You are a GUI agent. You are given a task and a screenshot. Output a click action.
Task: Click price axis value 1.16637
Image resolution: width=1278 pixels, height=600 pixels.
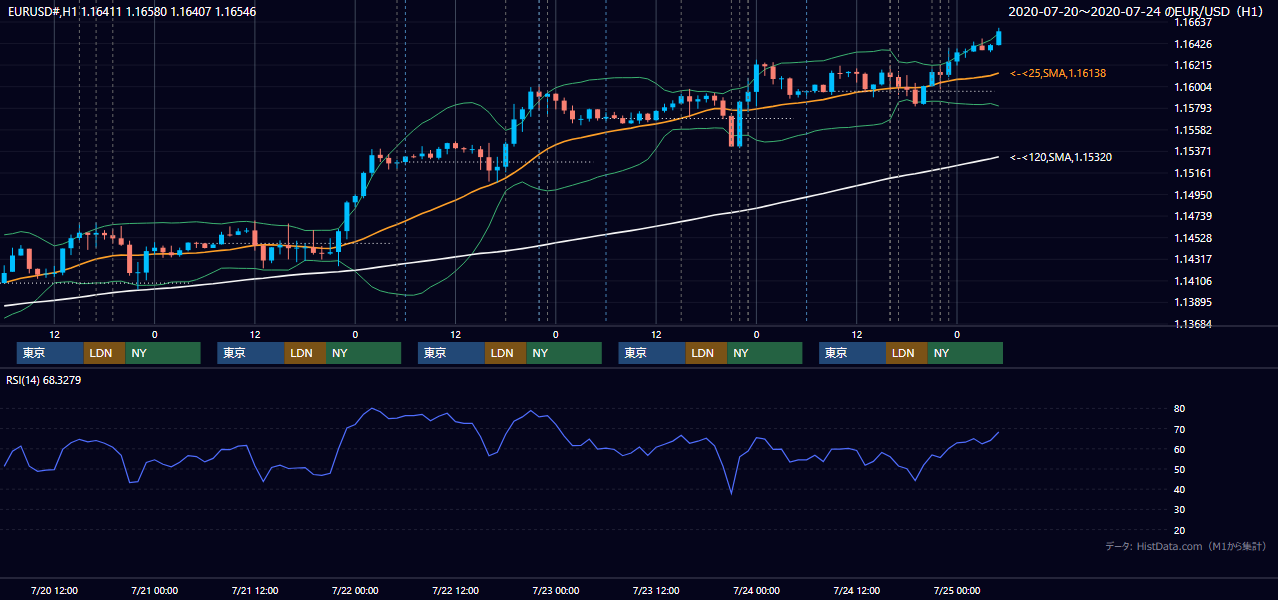tap(1193, 22)
